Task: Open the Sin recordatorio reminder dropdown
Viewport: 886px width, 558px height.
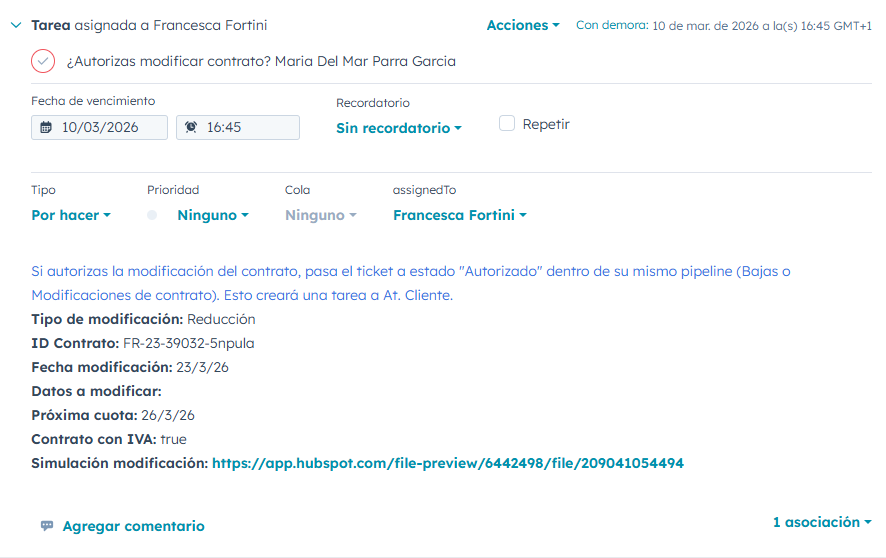Action: pyautogui.click(x=399, y=128)
